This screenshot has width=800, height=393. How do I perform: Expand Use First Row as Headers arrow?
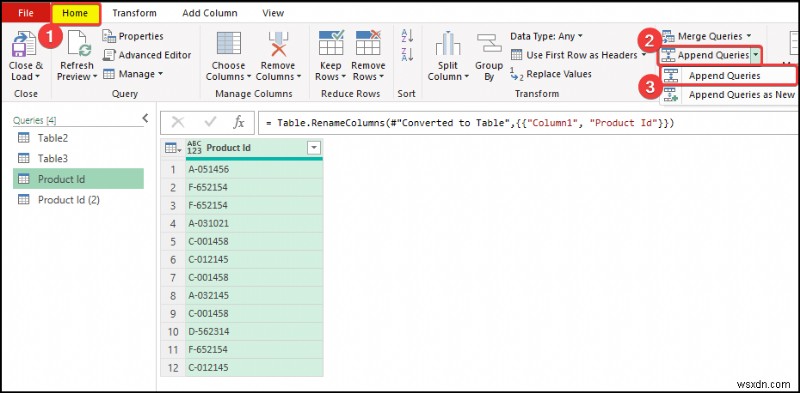point(644,55)
